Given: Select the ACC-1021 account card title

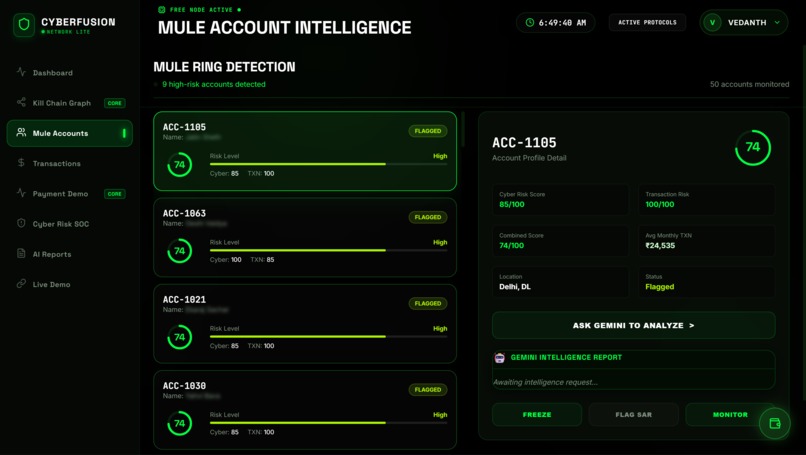Looking at the screenshot, I should [184, 300].
